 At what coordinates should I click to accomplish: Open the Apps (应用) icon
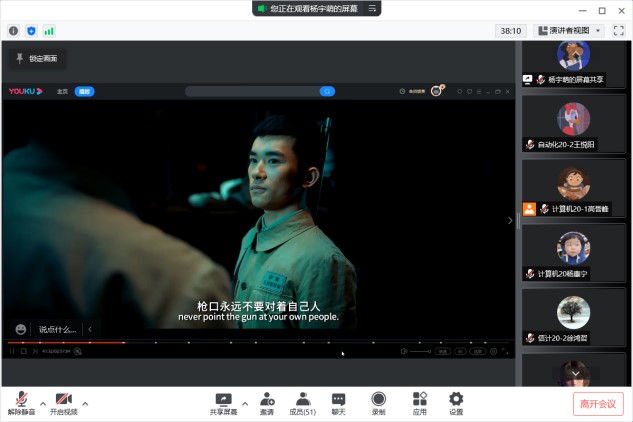[x=420, y=403]
